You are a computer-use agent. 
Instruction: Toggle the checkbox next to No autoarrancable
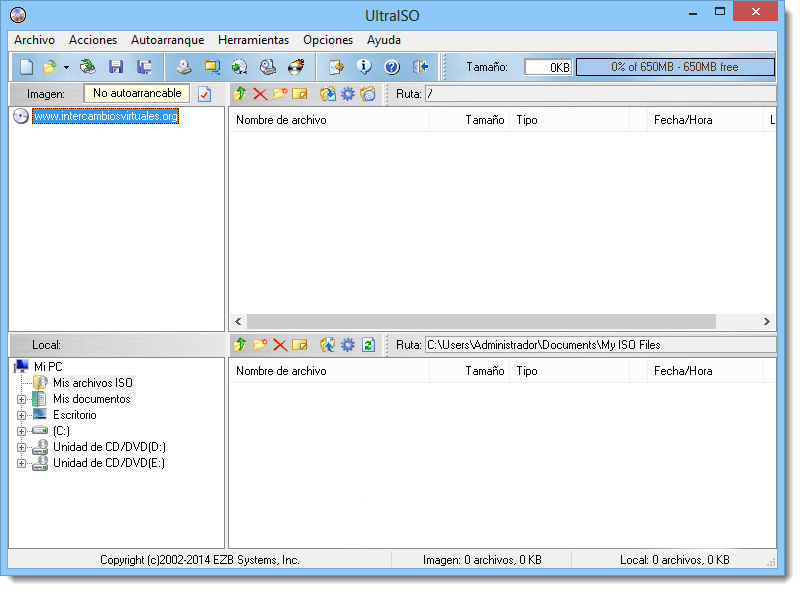(x=207, y=92)
